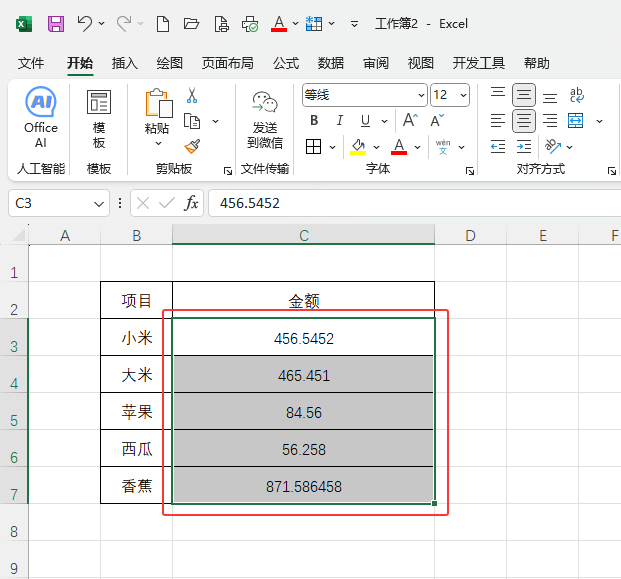Open 对齐方式 alignment dialog launcher
The height and width of the screenshot is (579, 621).
pos(612,171)
